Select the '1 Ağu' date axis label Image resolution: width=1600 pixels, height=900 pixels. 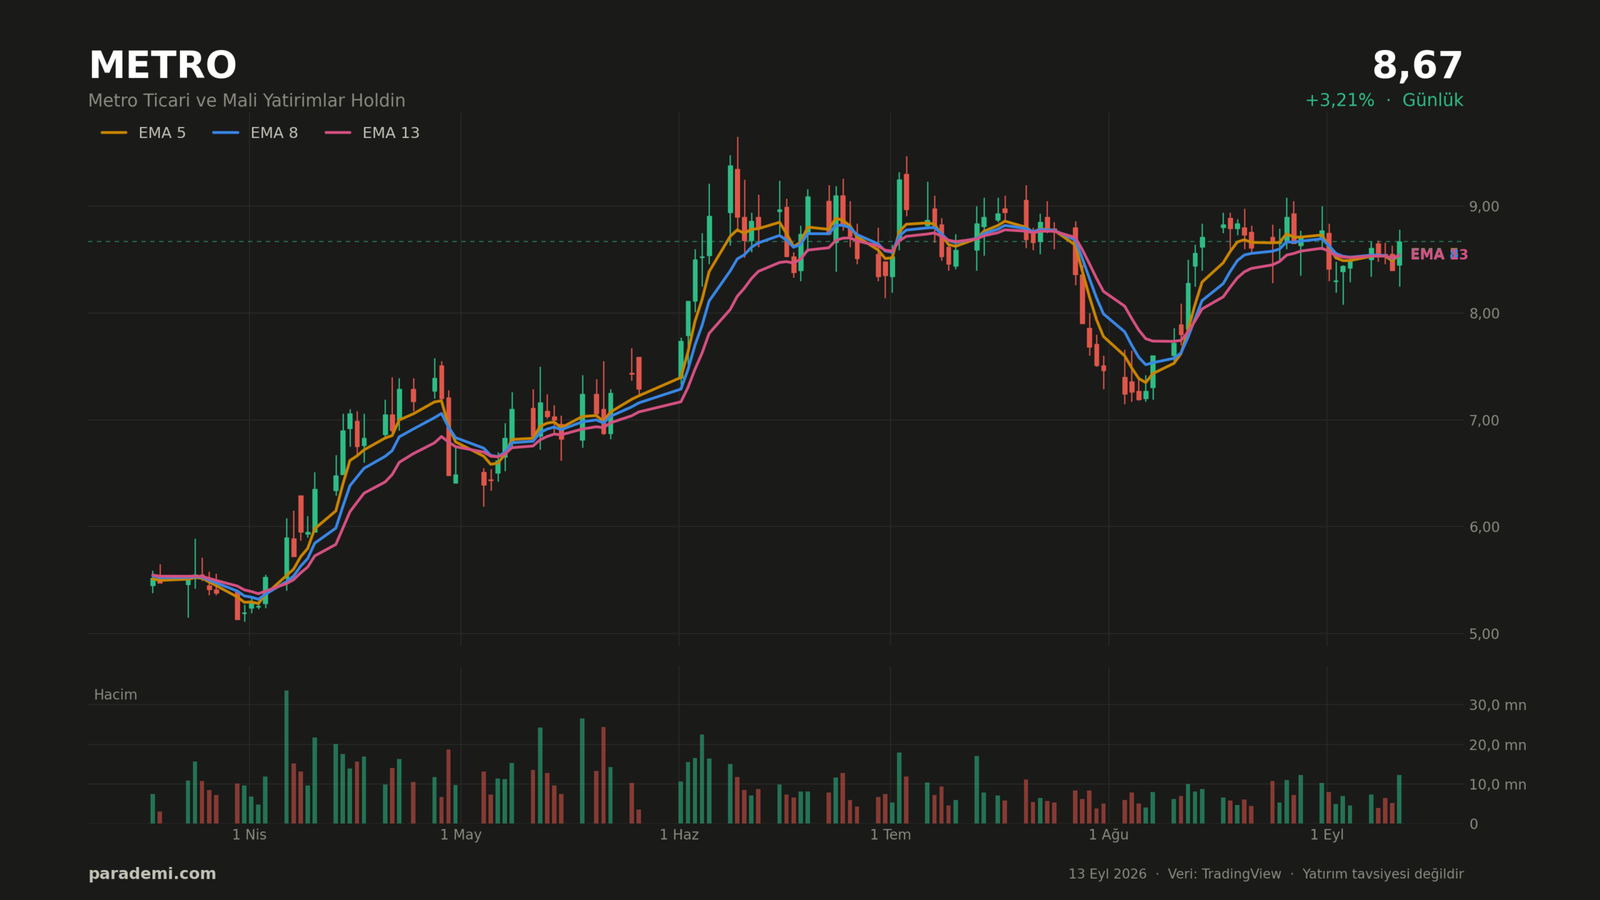pos(1108,835)
